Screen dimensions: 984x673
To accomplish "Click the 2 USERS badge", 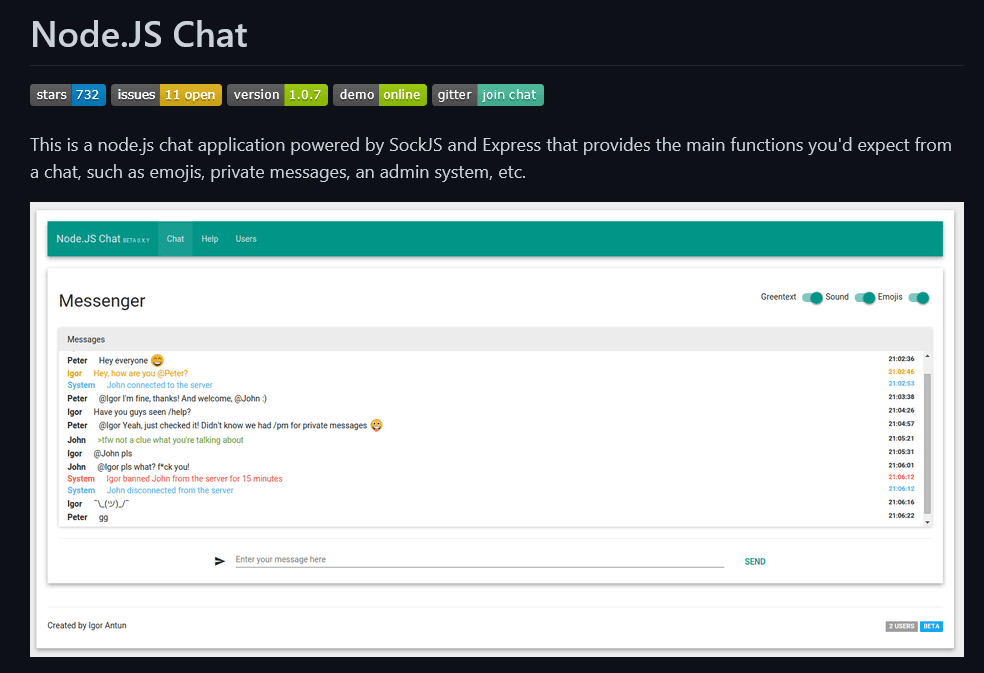I will [x=901, y=626].
